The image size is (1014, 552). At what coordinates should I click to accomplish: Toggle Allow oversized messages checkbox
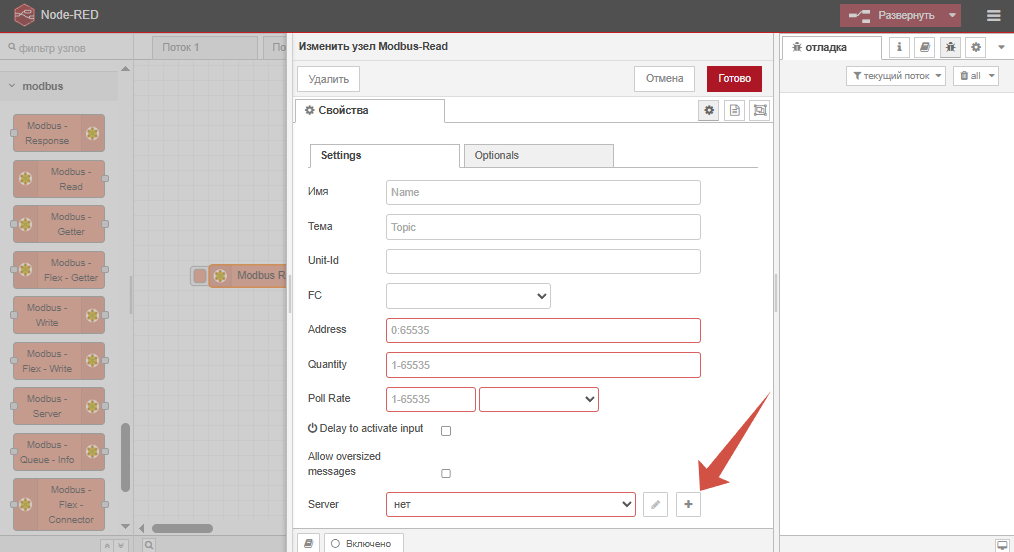(x=446, y=474)
